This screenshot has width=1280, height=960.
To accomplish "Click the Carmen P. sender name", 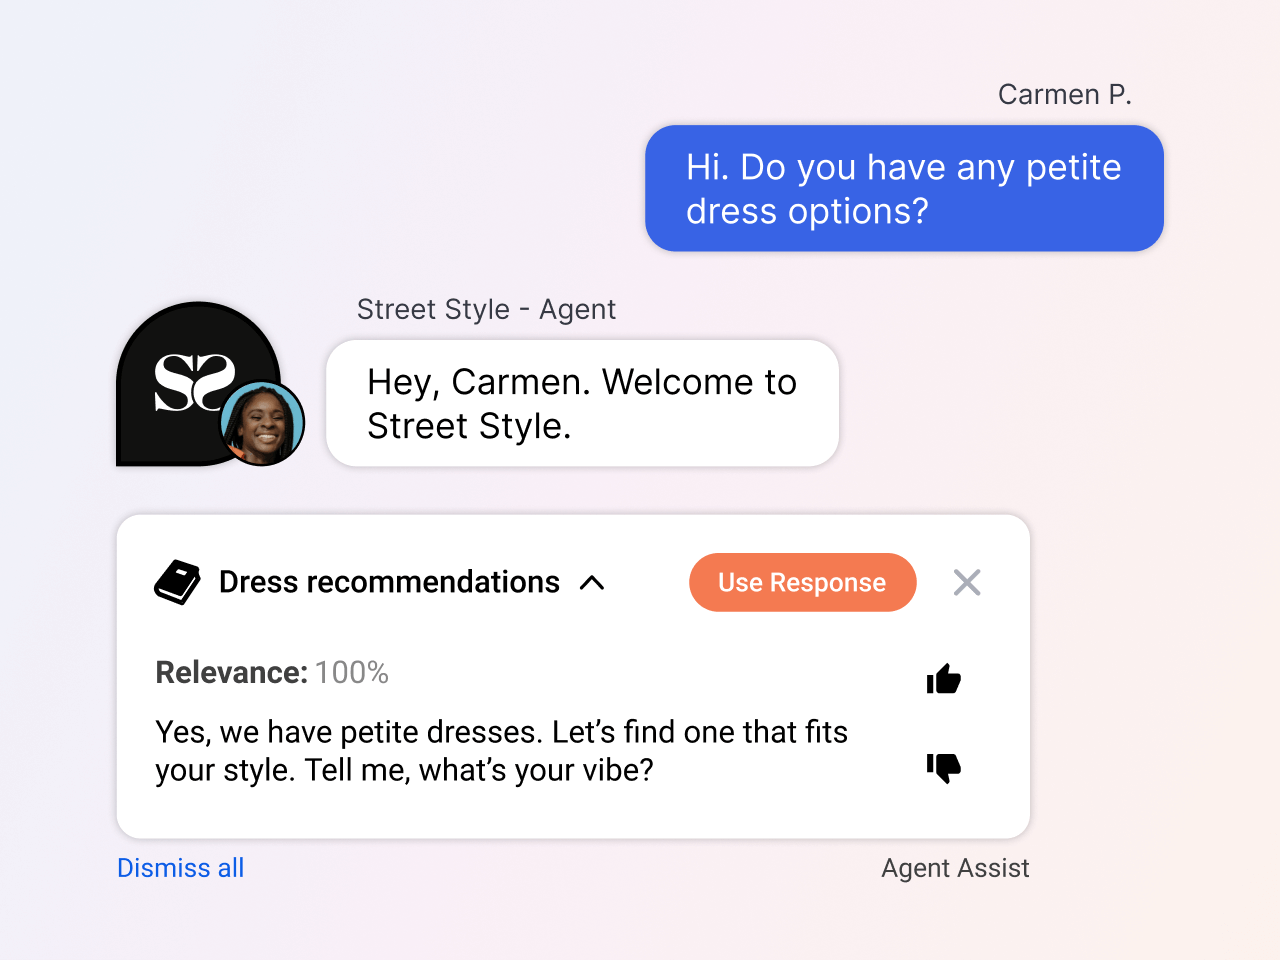I will tap(1065, 94).
